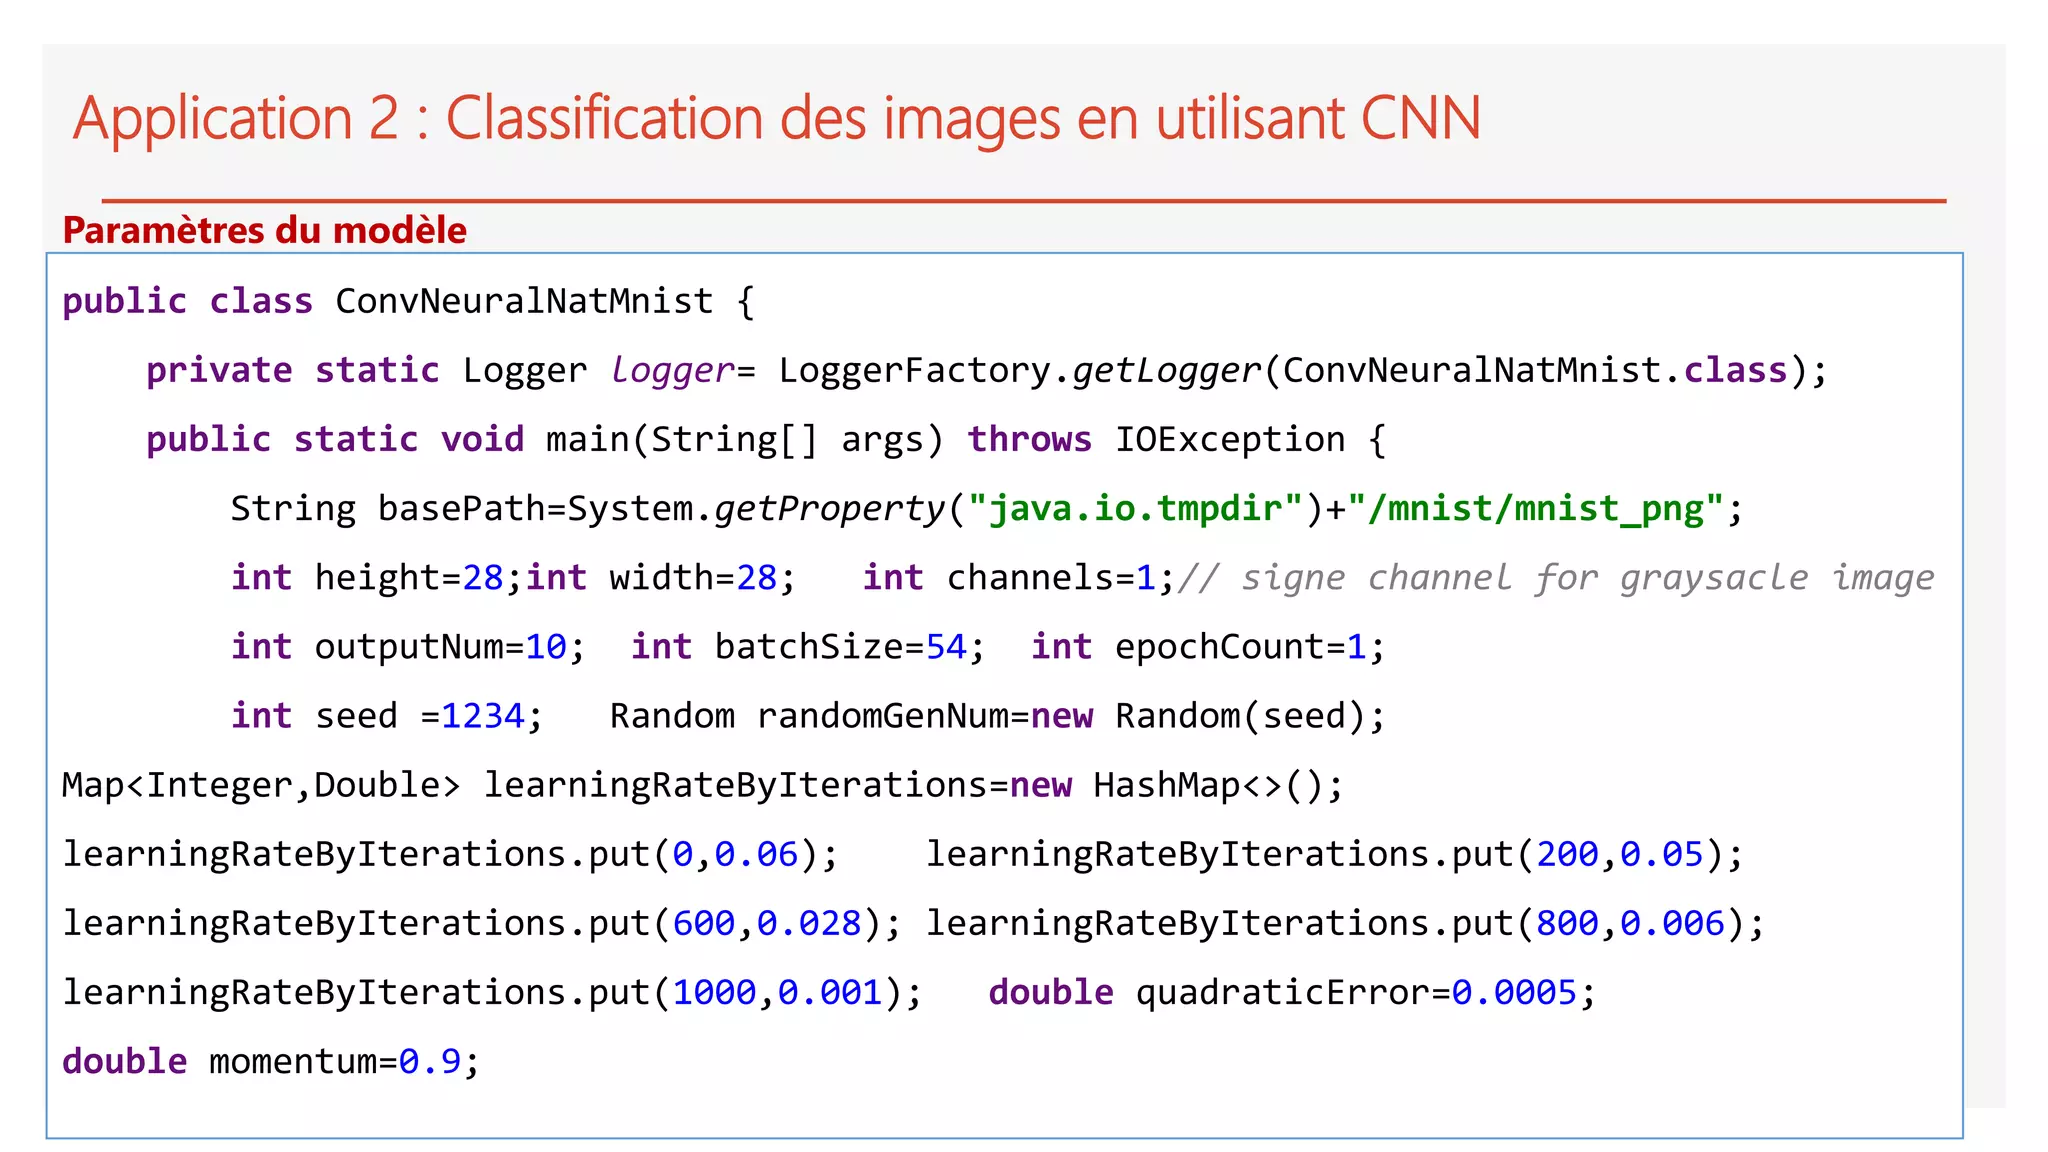Click 'System.getProperty' in the code
The width and height of the screenshot is (2048, 1152).
point(756,508)
